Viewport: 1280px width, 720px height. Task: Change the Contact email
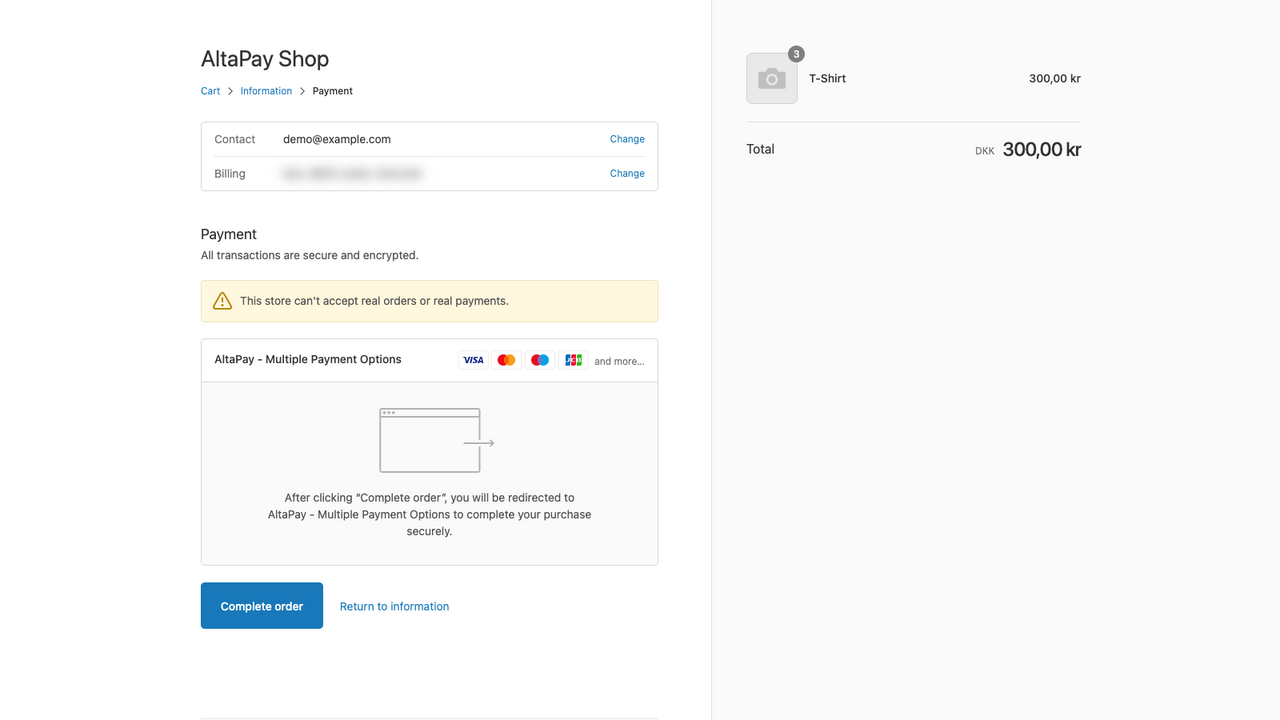click(x=627, y=139)
